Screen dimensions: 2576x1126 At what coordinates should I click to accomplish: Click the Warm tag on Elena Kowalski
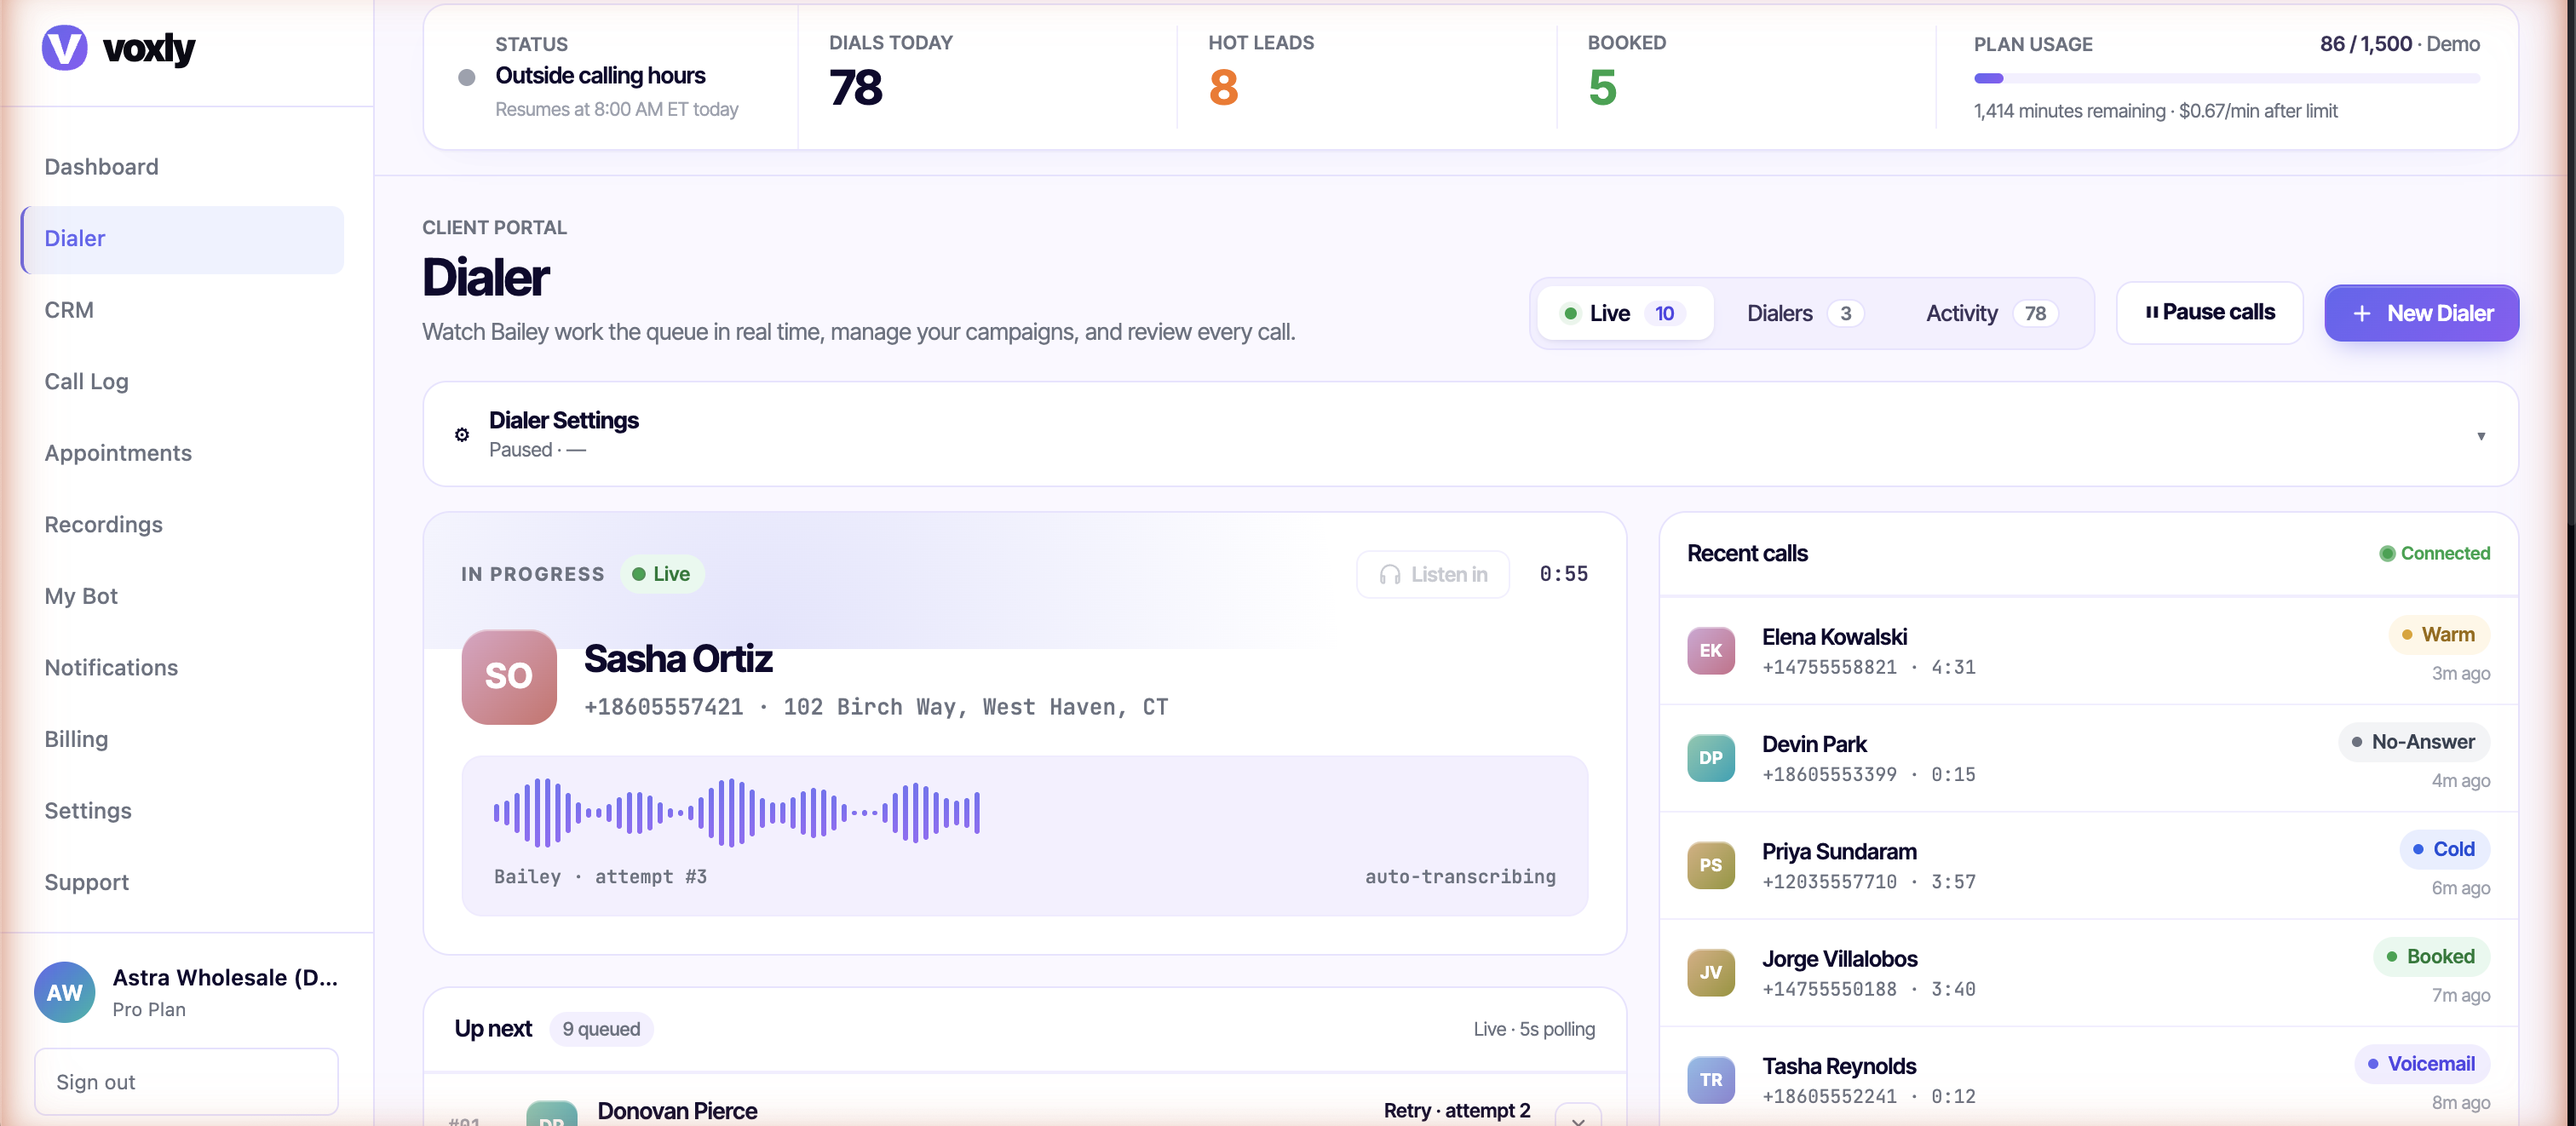(2438, 635)
